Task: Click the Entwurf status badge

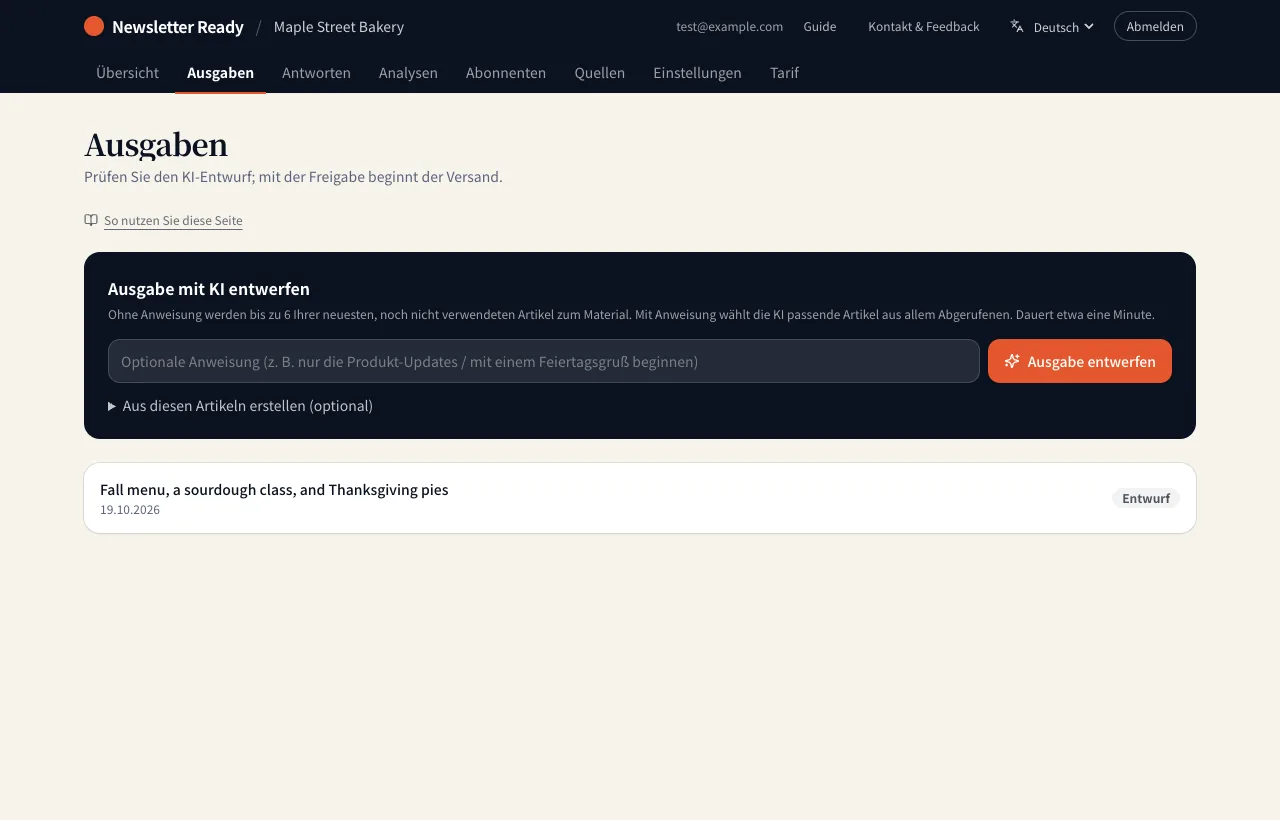Action: pos(1146,498)
